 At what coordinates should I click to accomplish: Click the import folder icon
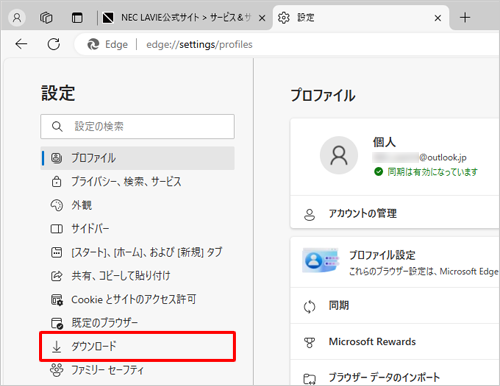tap(309, 379)
